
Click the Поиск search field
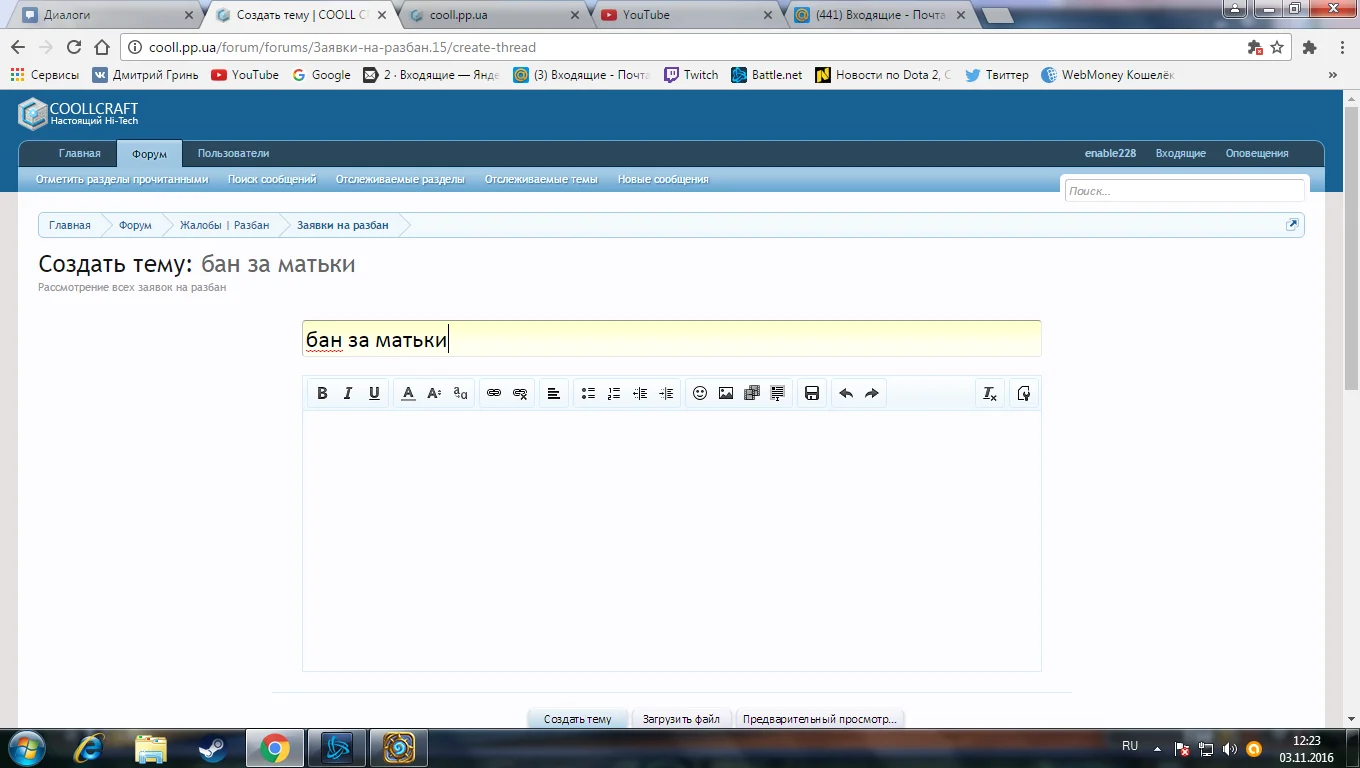[x=1184, y=191]
